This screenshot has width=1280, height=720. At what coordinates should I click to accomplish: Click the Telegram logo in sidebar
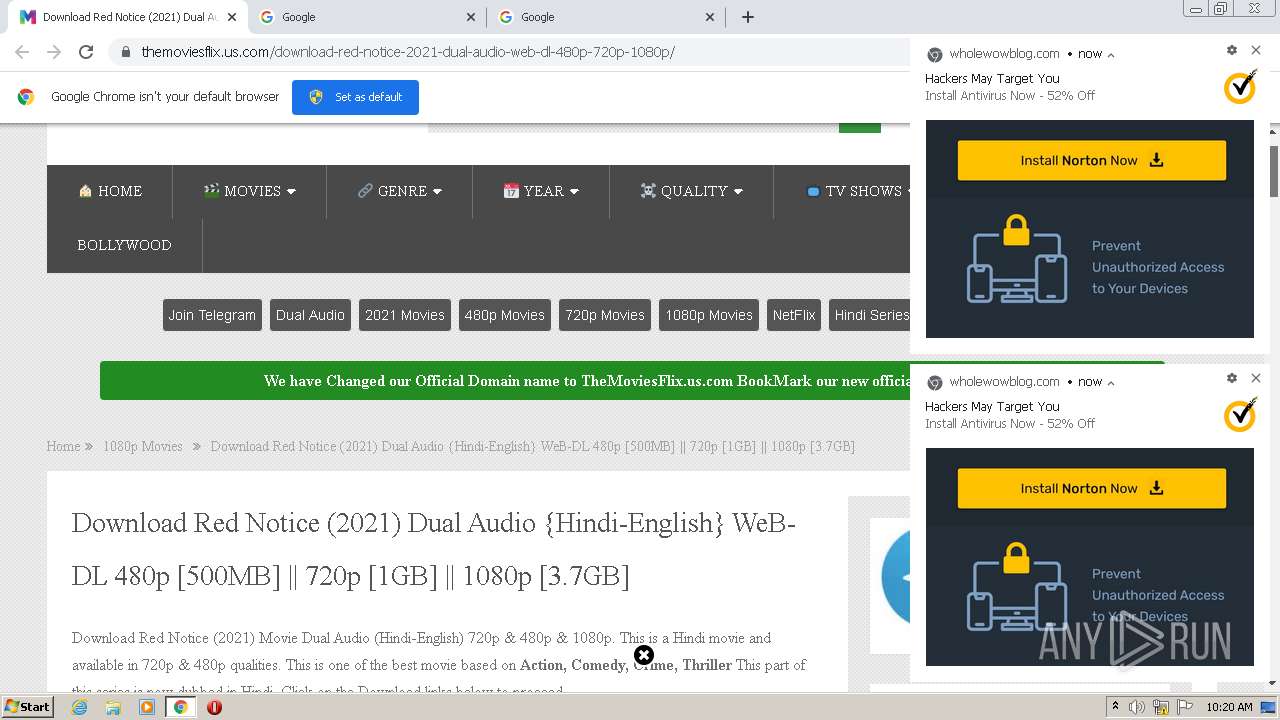(x=896, y=578)
